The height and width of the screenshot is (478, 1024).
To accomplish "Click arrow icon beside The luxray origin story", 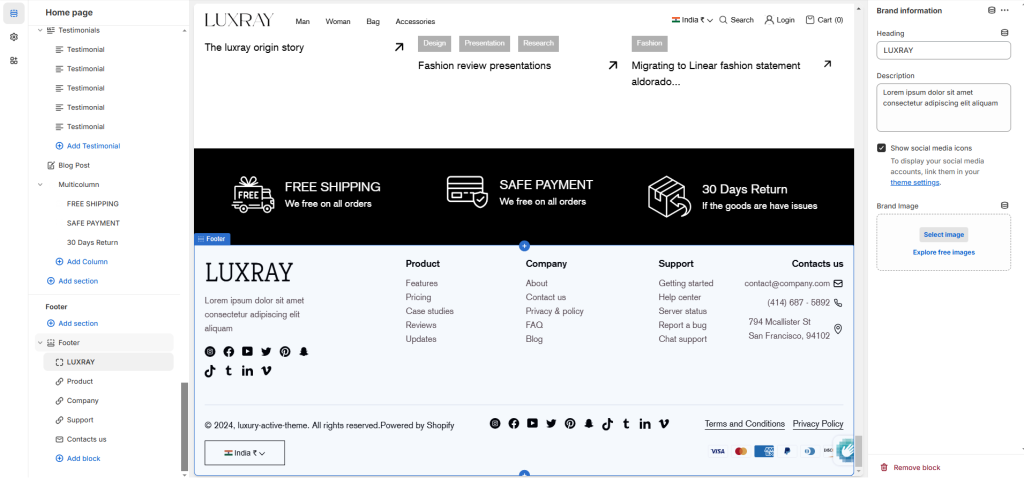I will tap(398, 47).
